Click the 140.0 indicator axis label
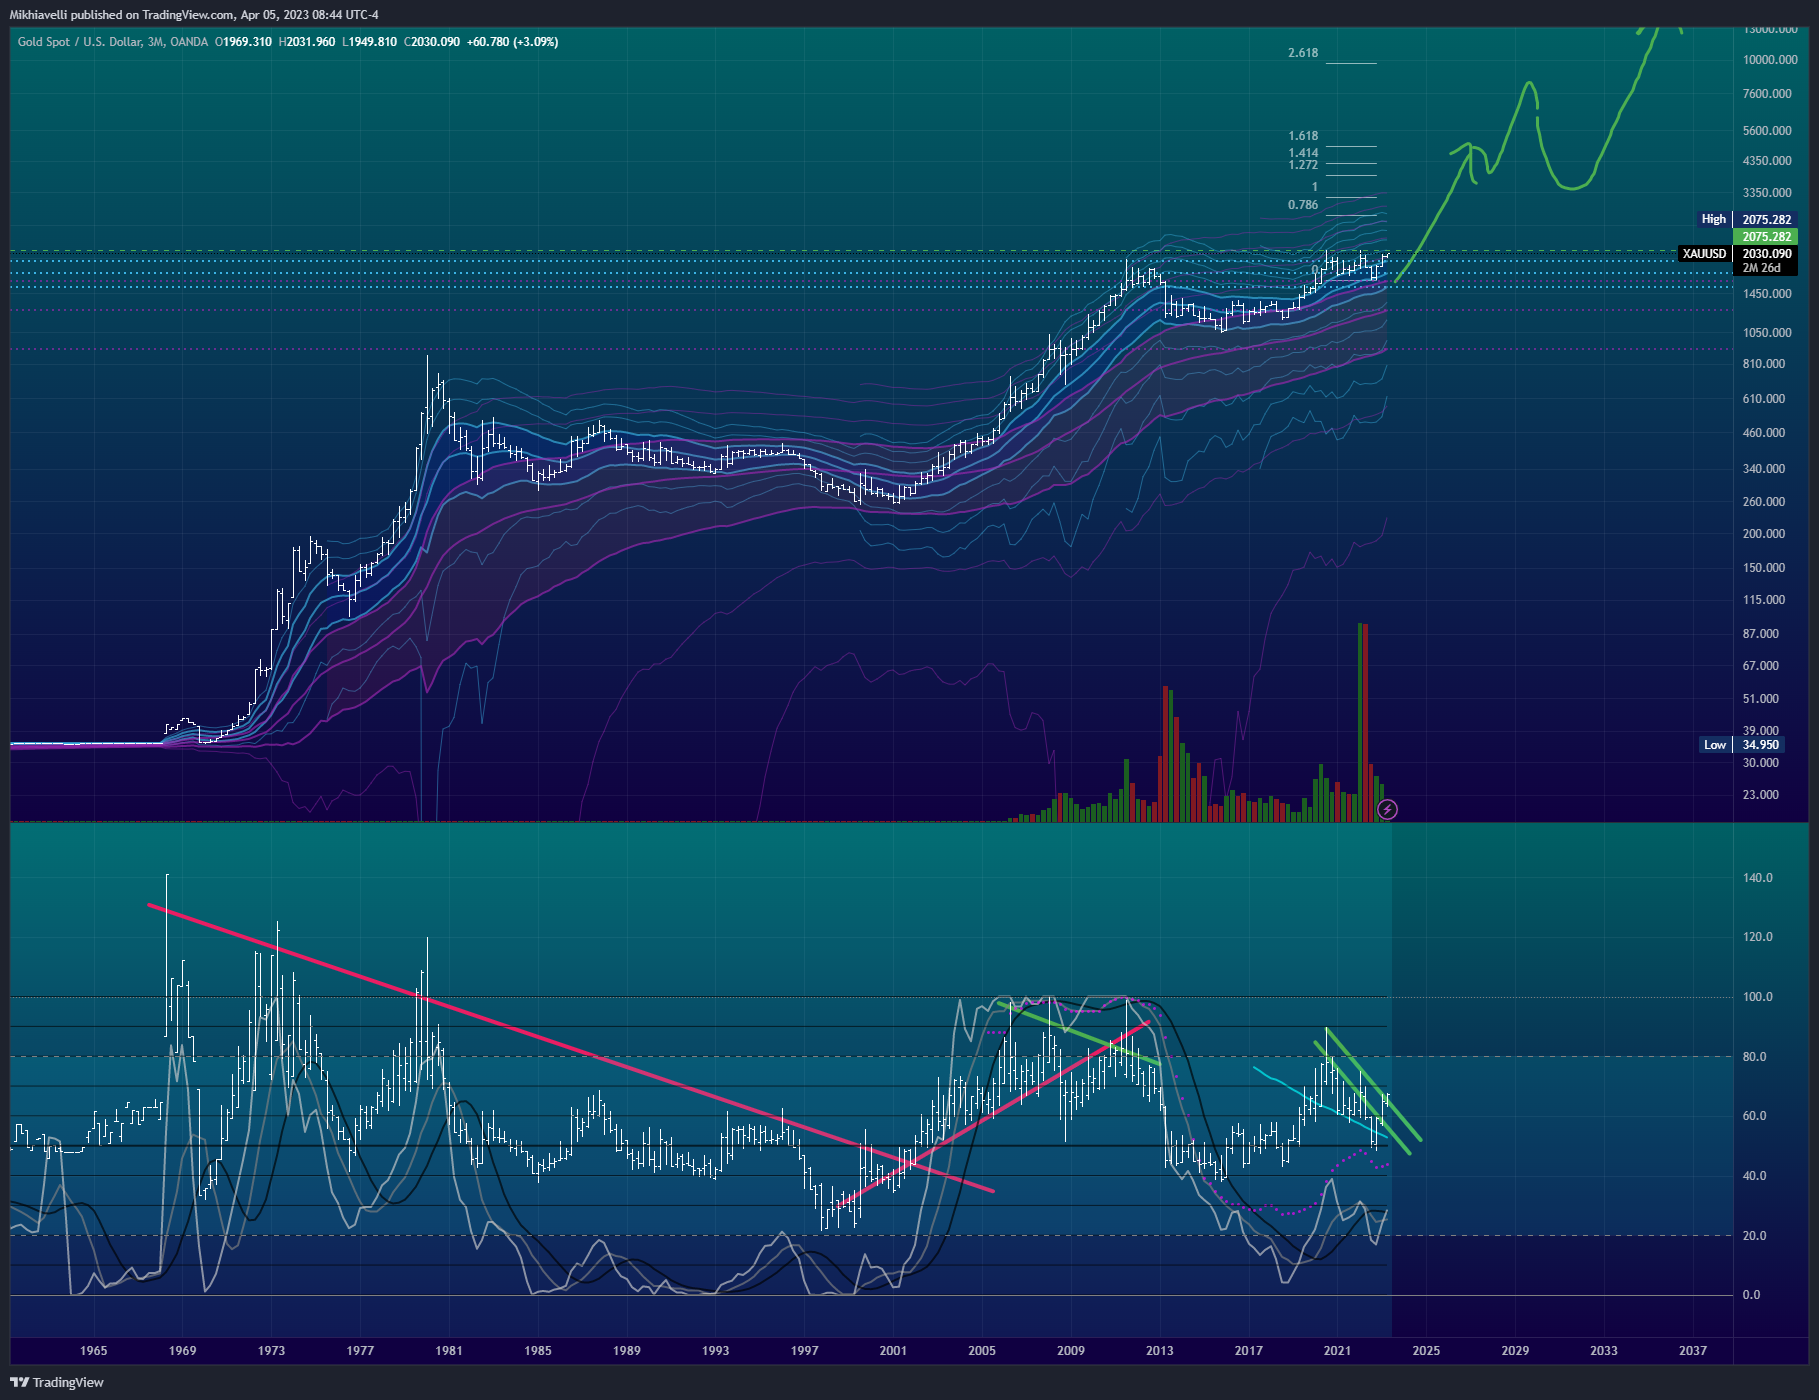This screenshot has width=1819, height=1400. [1757, 878]
